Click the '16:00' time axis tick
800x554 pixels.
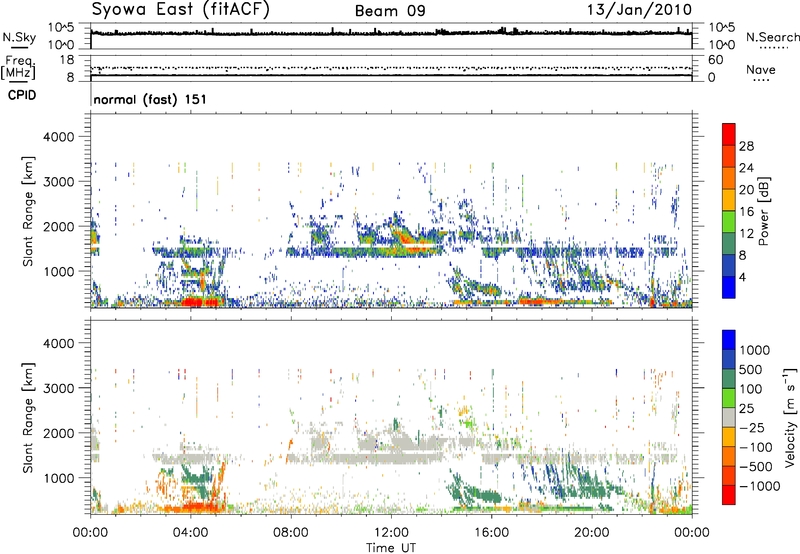[491, 533]
